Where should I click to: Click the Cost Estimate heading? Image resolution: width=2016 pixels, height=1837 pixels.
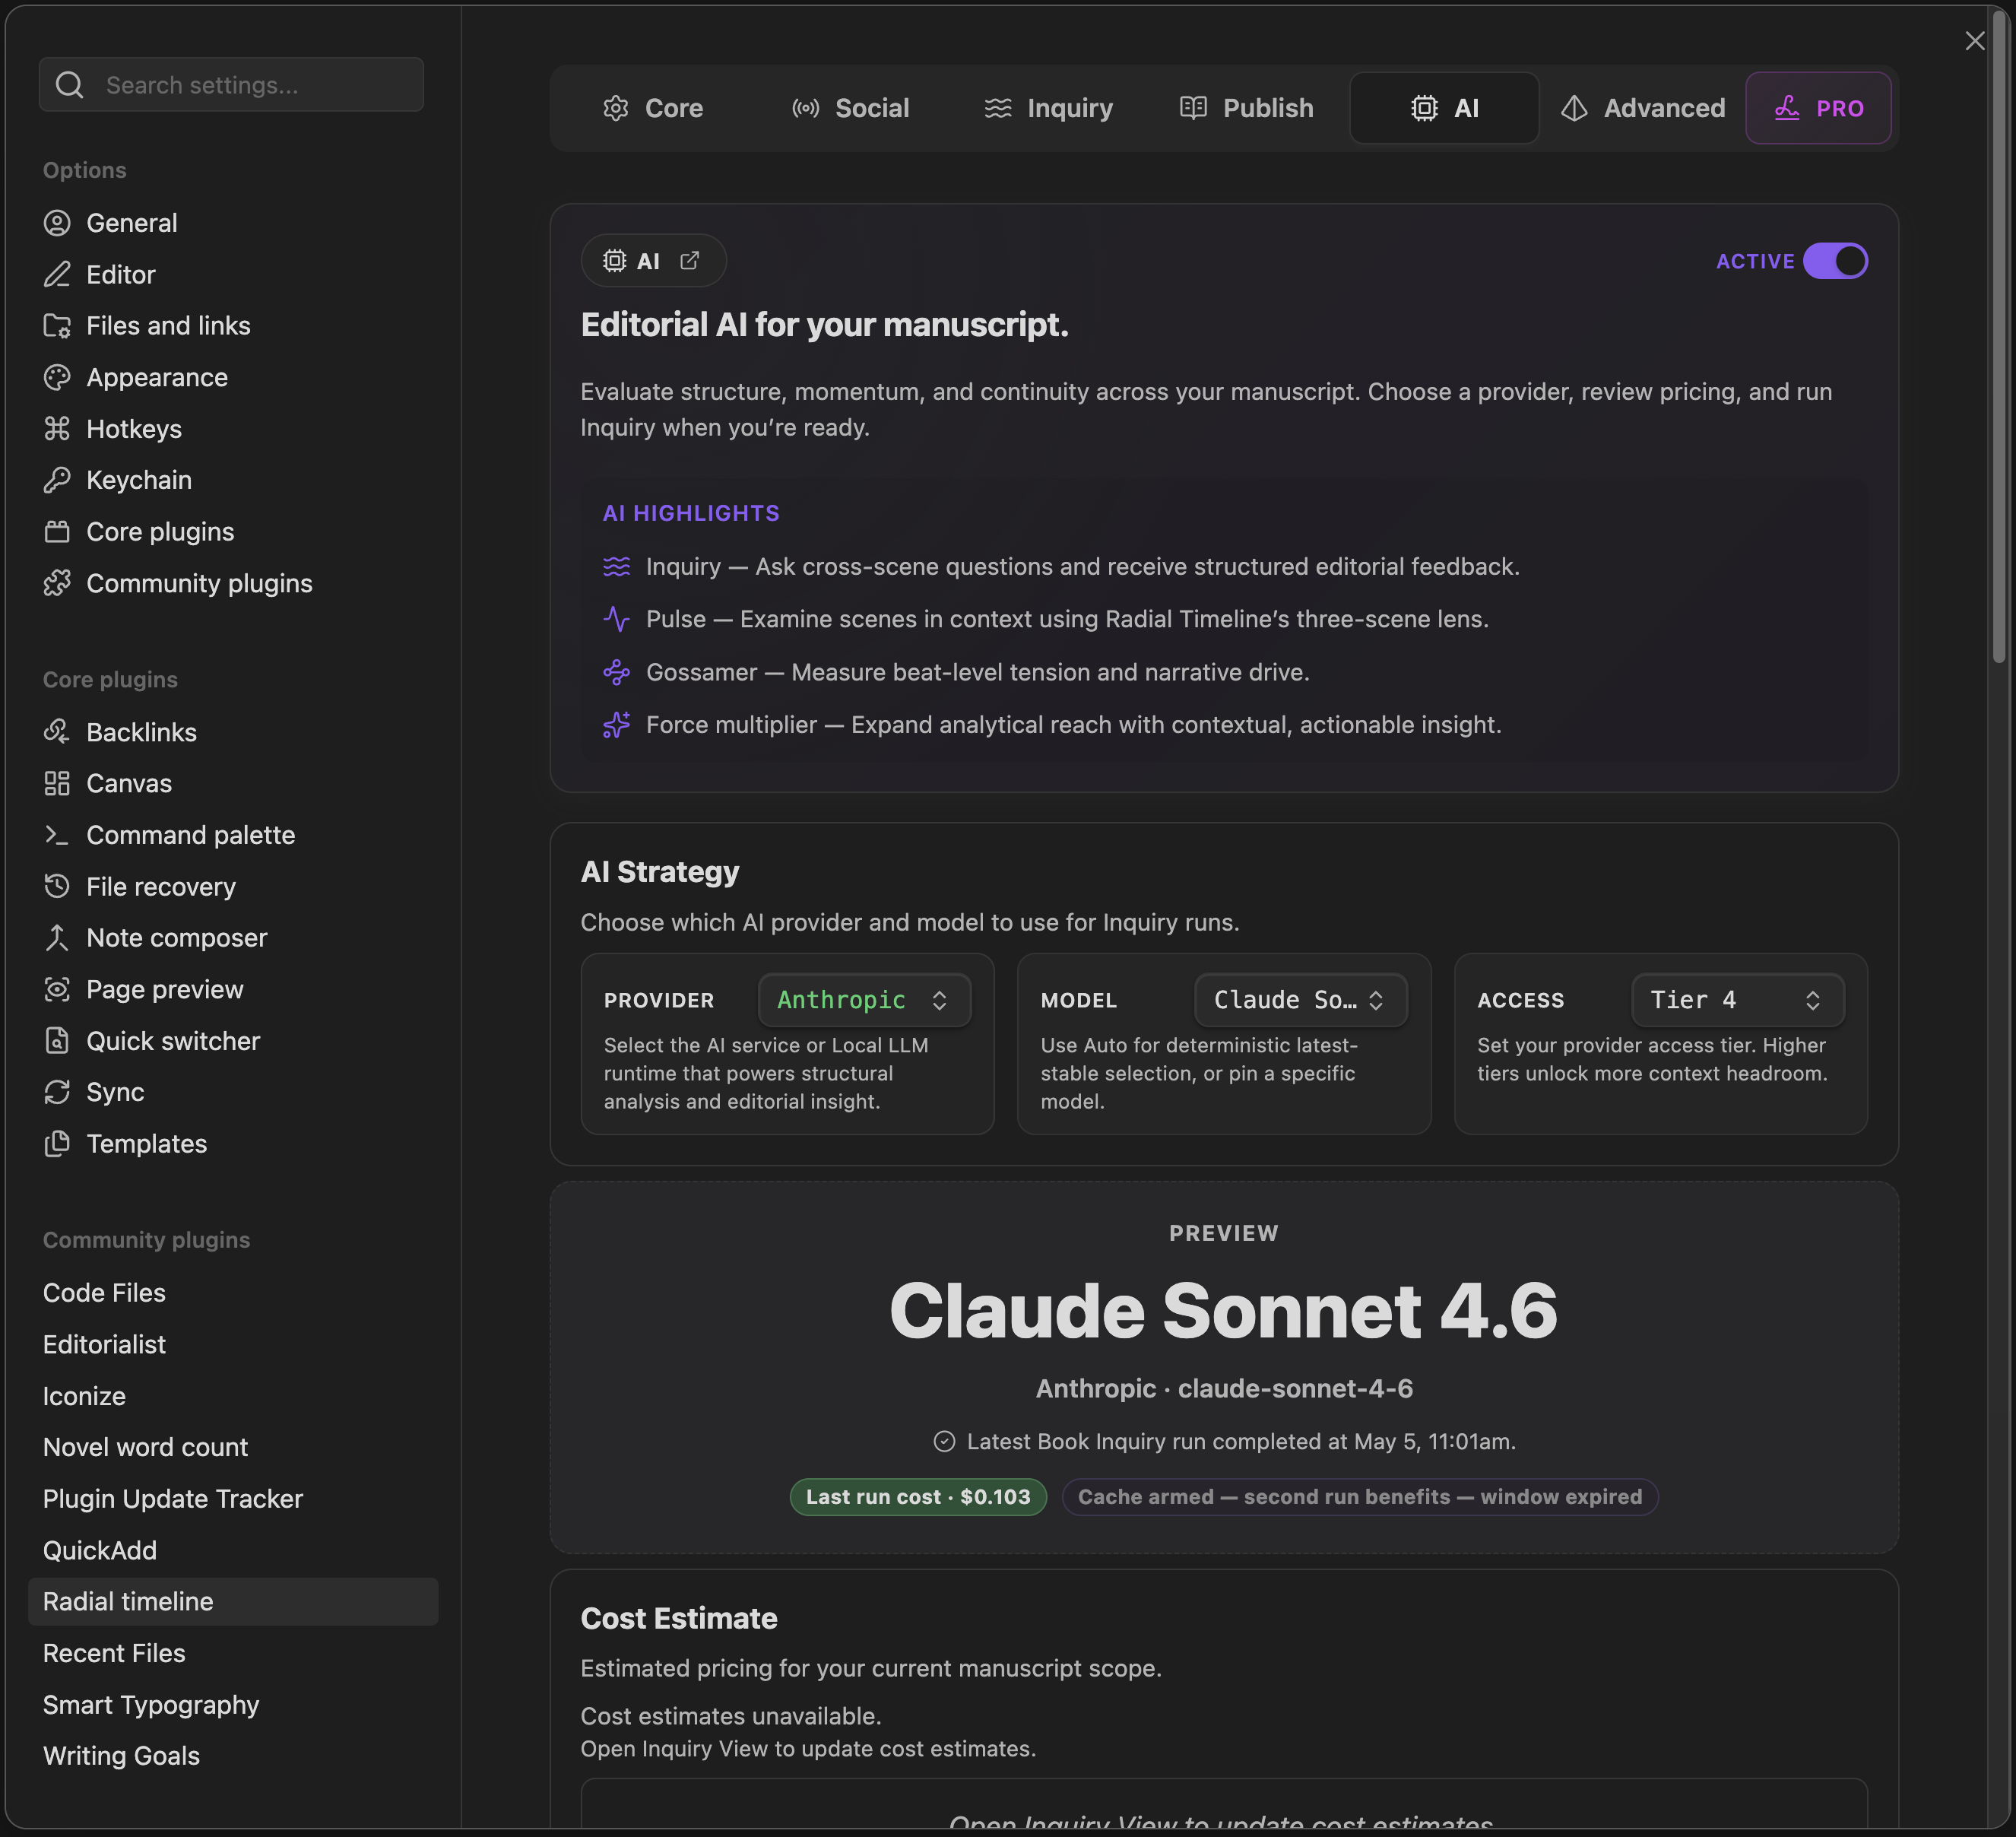click(679, 1618)
